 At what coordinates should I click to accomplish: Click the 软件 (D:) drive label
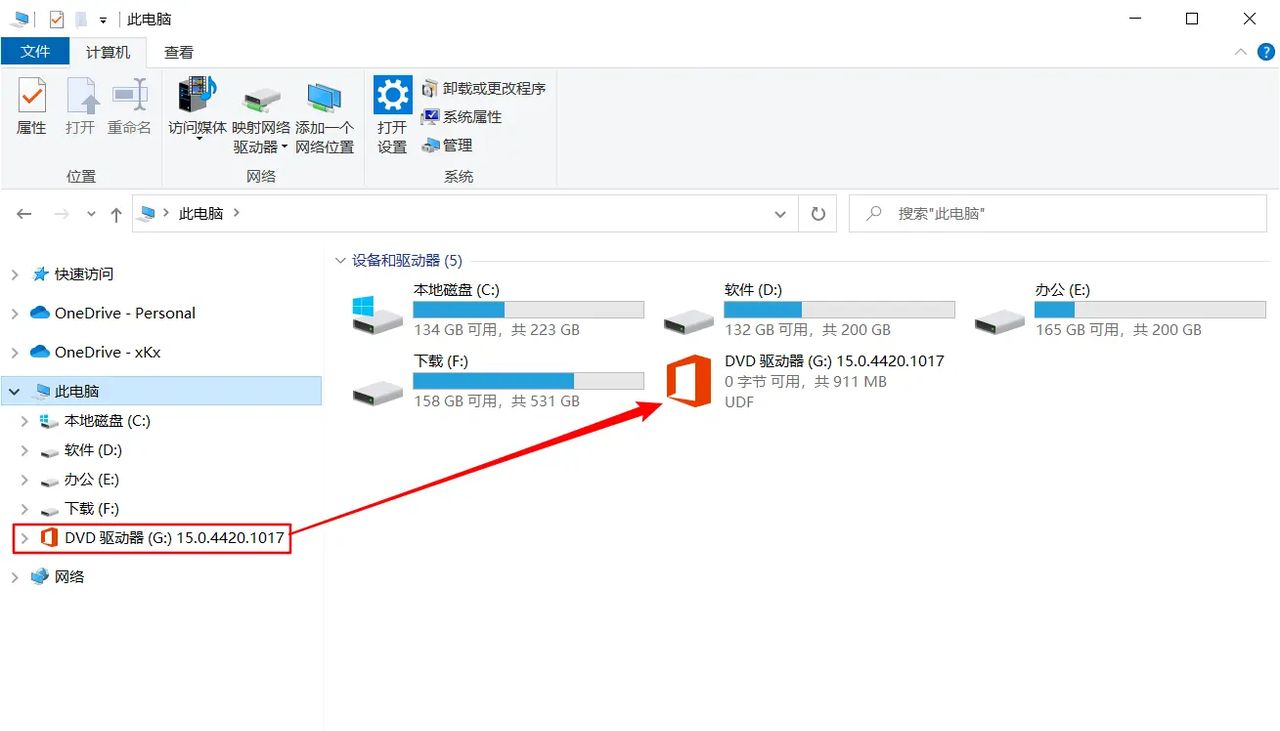point(753,290)
